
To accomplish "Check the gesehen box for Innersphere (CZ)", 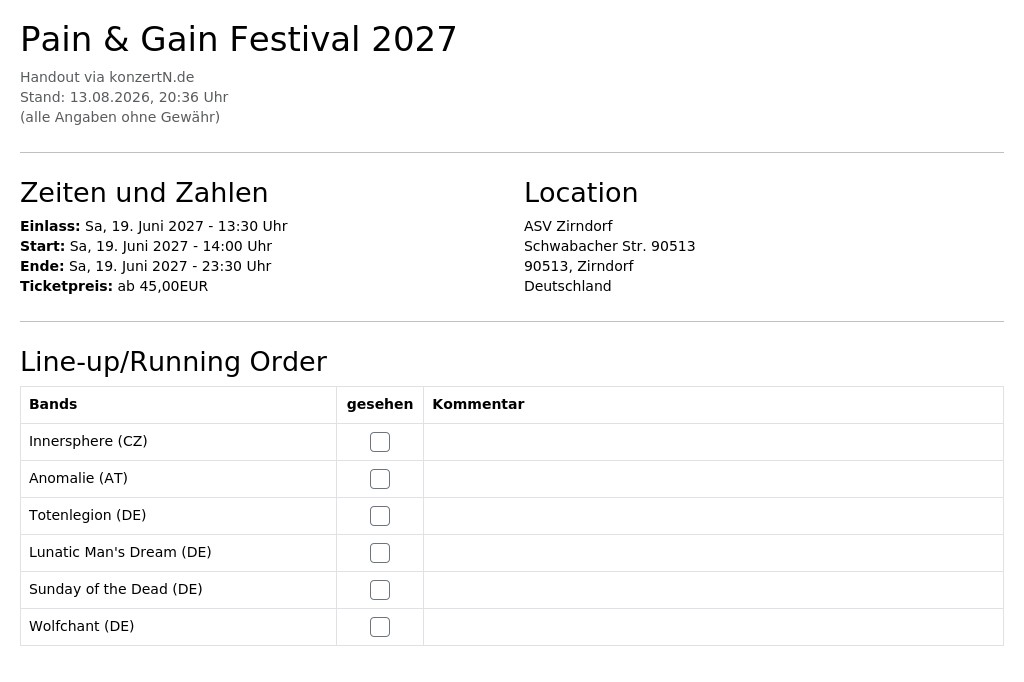I will tap(379, 442).
